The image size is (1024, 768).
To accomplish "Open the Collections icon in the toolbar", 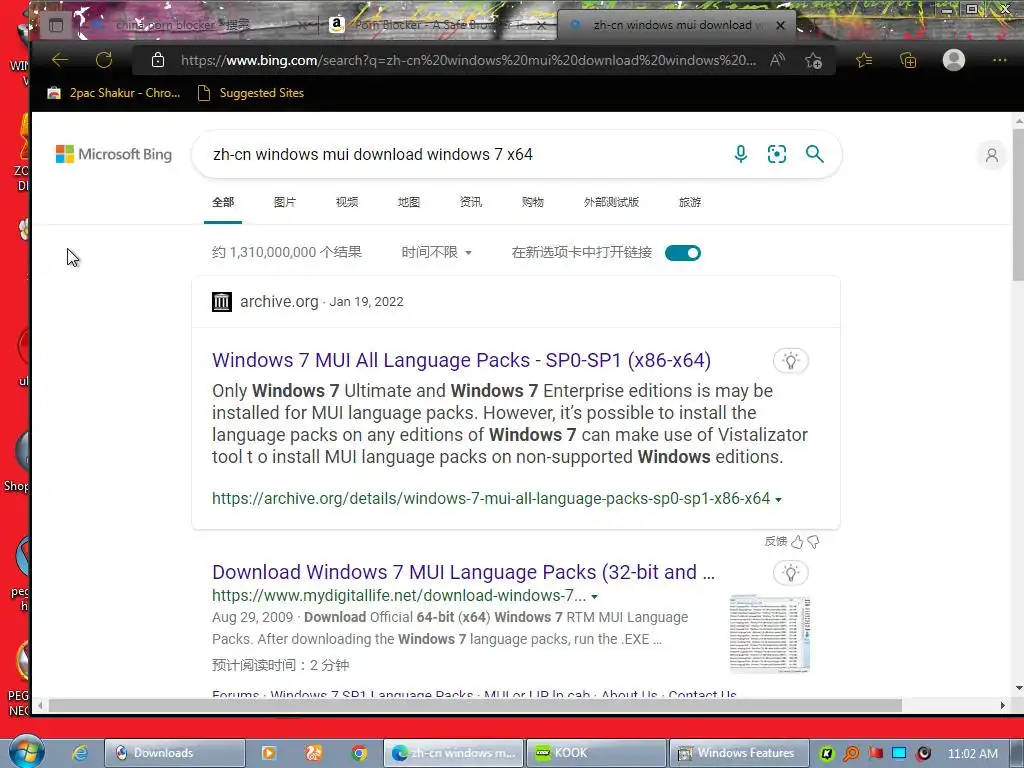I will pyautogui.click(x=908, y=61).
